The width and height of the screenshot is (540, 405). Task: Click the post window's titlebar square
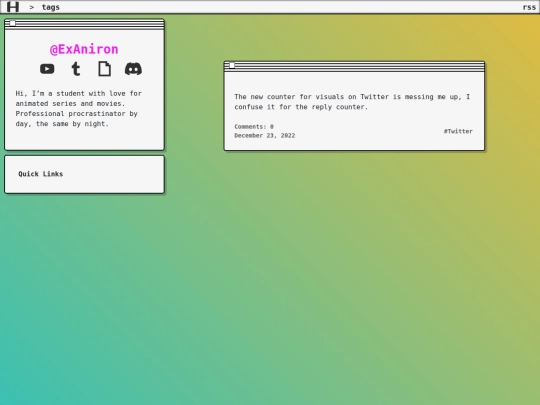coord(232,65)
